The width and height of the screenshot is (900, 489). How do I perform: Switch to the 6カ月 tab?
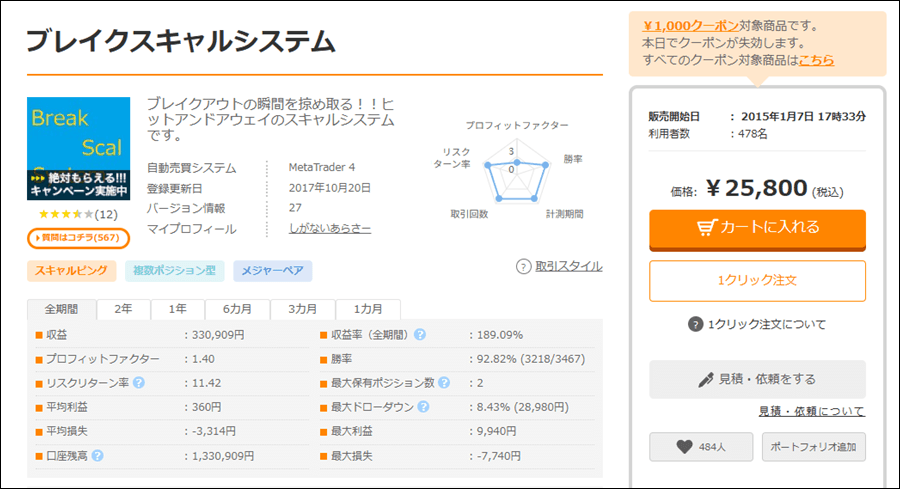tap(237, 309)
